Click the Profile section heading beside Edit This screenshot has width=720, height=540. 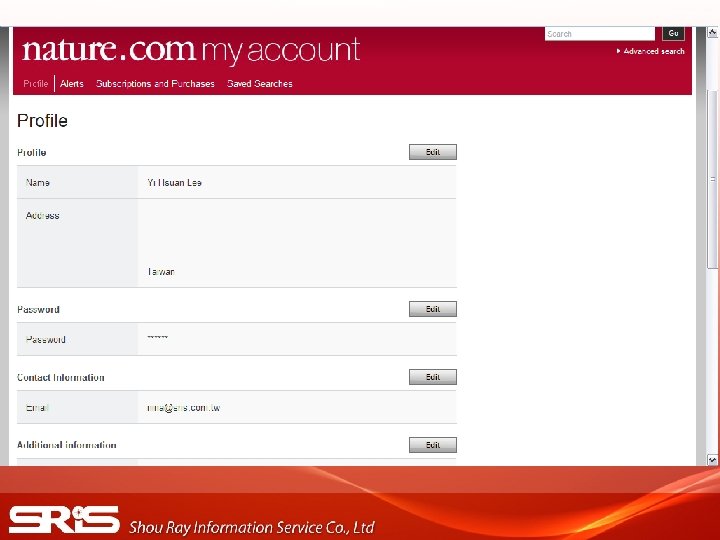32,152
